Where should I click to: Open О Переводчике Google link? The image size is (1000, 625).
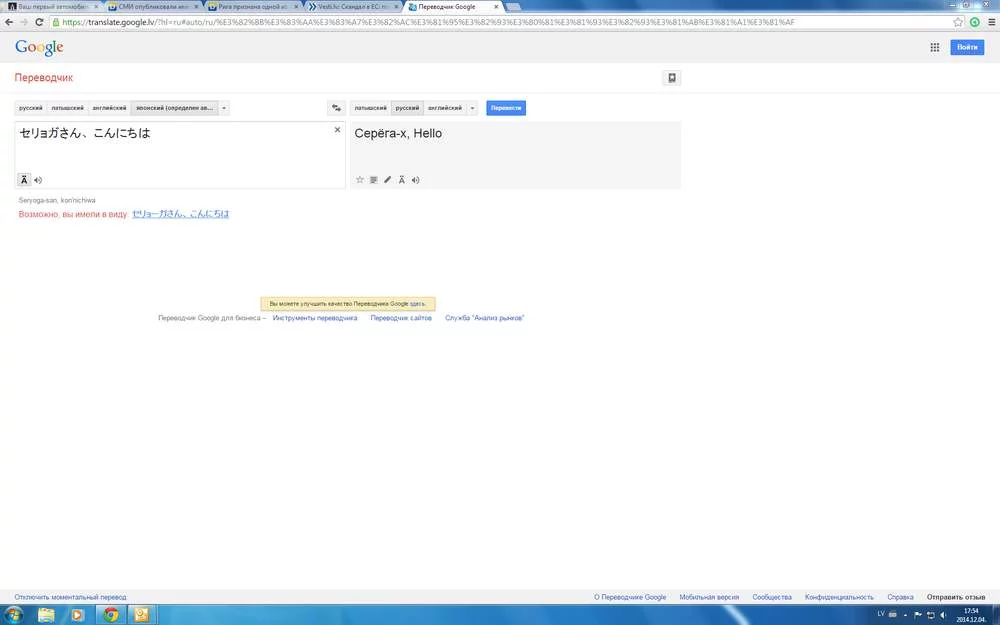(630, 598)
